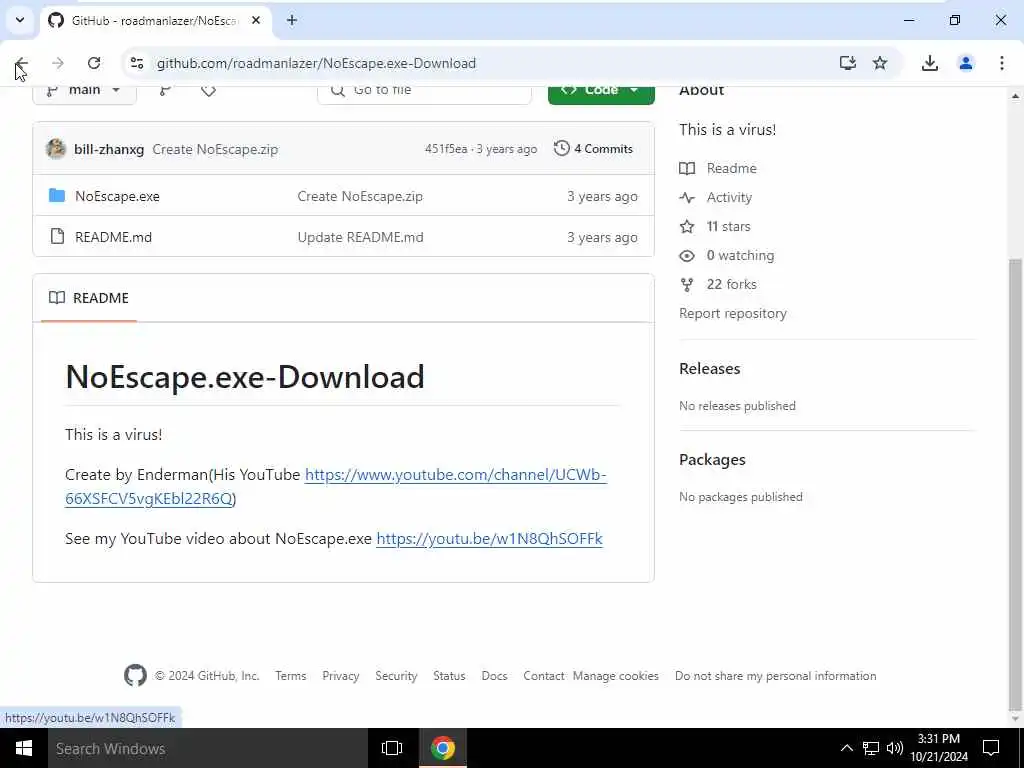Open footer Status link
Viewport: 1024px width, 768px height.
pos(449,676)
